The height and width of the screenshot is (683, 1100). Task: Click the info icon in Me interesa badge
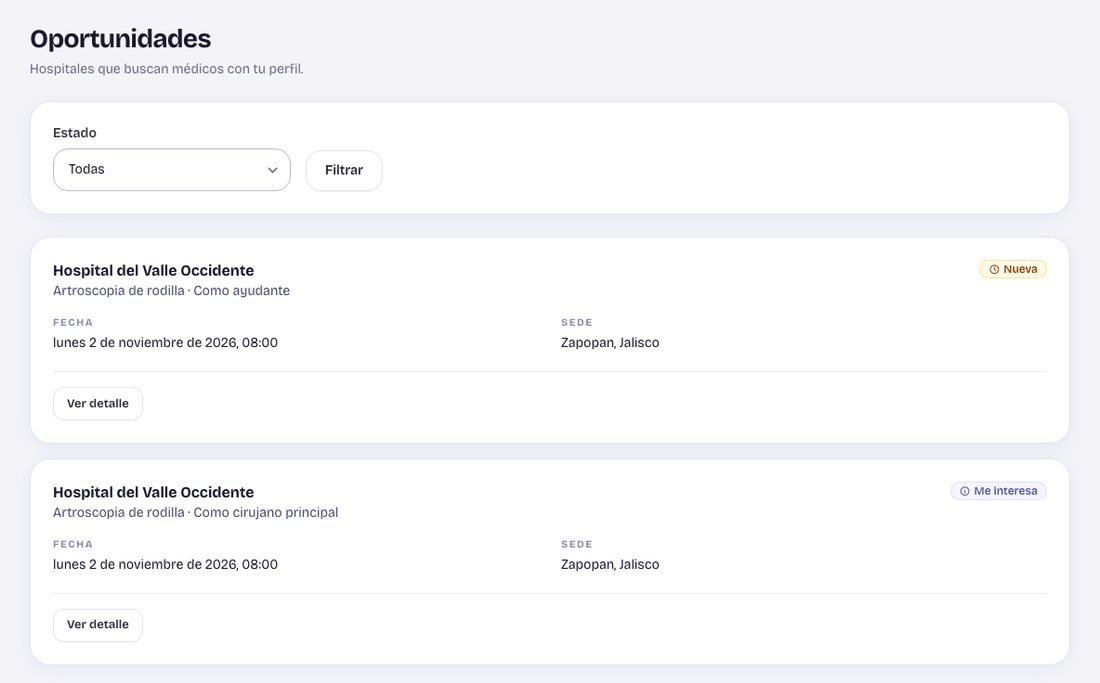point(965,491)
